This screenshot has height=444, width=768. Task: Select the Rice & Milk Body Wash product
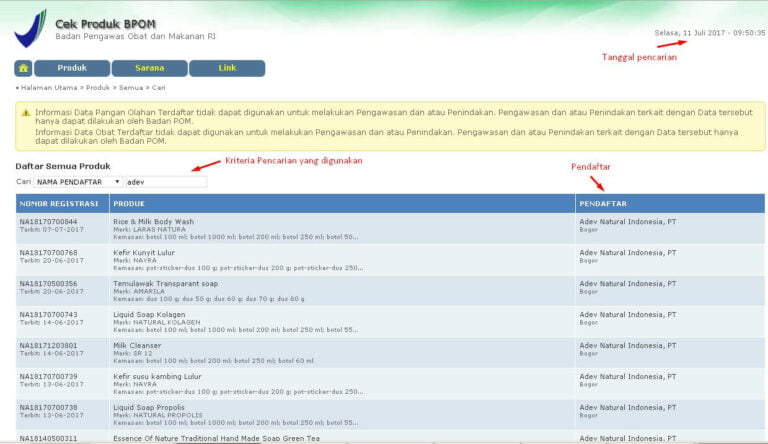click(x=153, y=221)
